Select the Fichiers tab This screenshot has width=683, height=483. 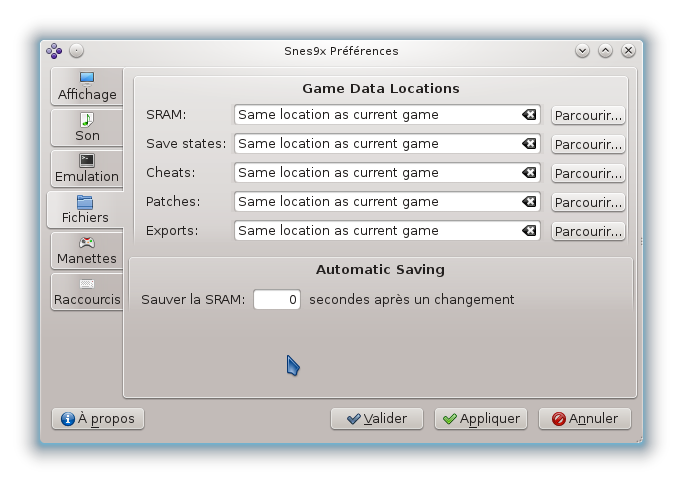tap(85, 209)
